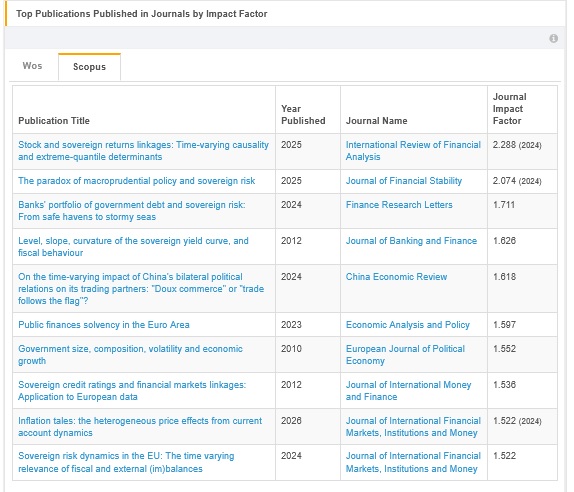Visit International Review of Financial Analysis journal
Screen dimensions: 574x492
[x=413, y=151]
